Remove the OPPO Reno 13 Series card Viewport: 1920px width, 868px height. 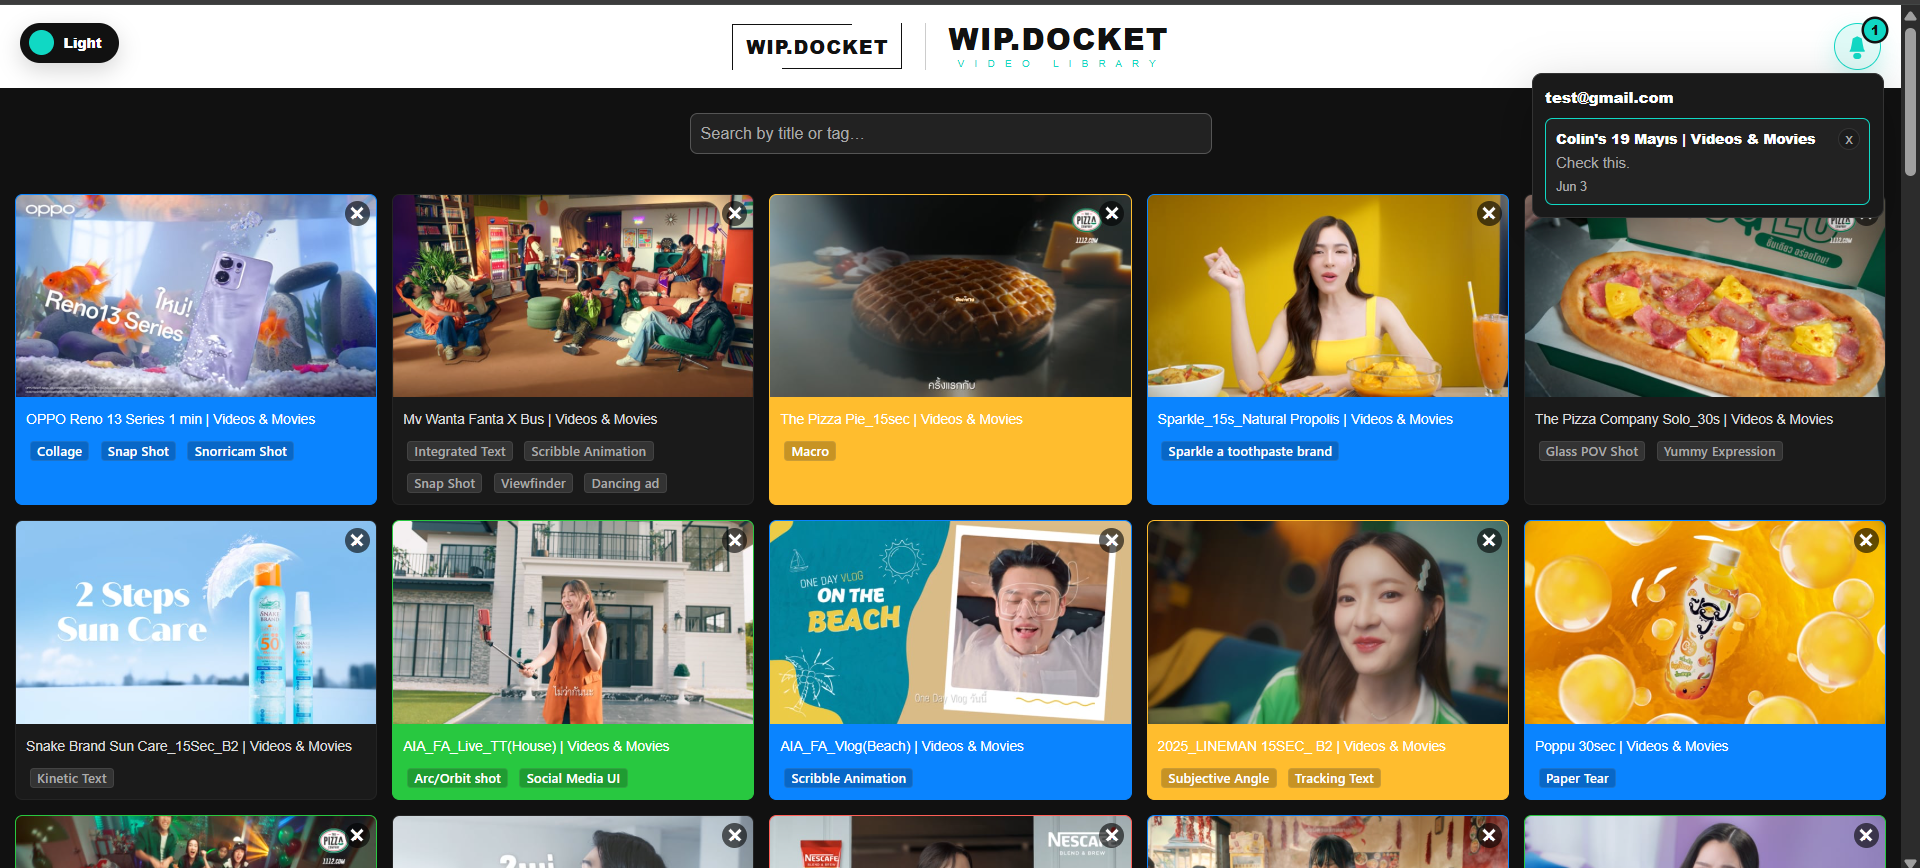tap(357, 213)
